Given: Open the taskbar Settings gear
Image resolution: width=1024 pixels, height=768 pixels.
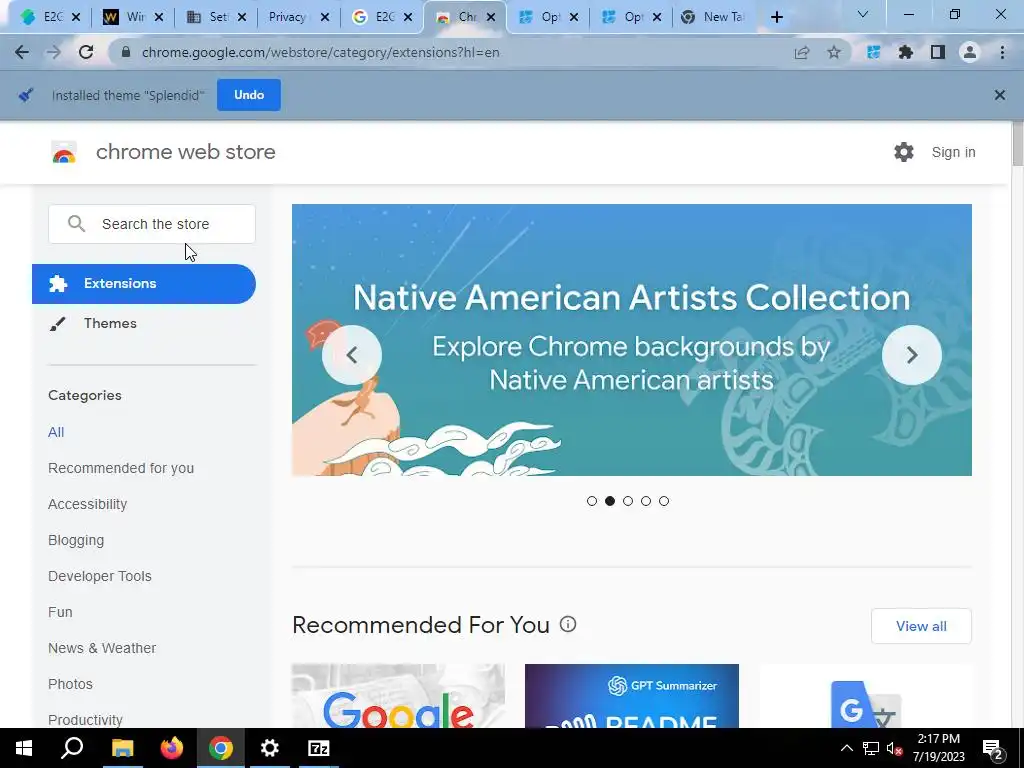Looking at the screenshot, I should click(x=269, y=748).
